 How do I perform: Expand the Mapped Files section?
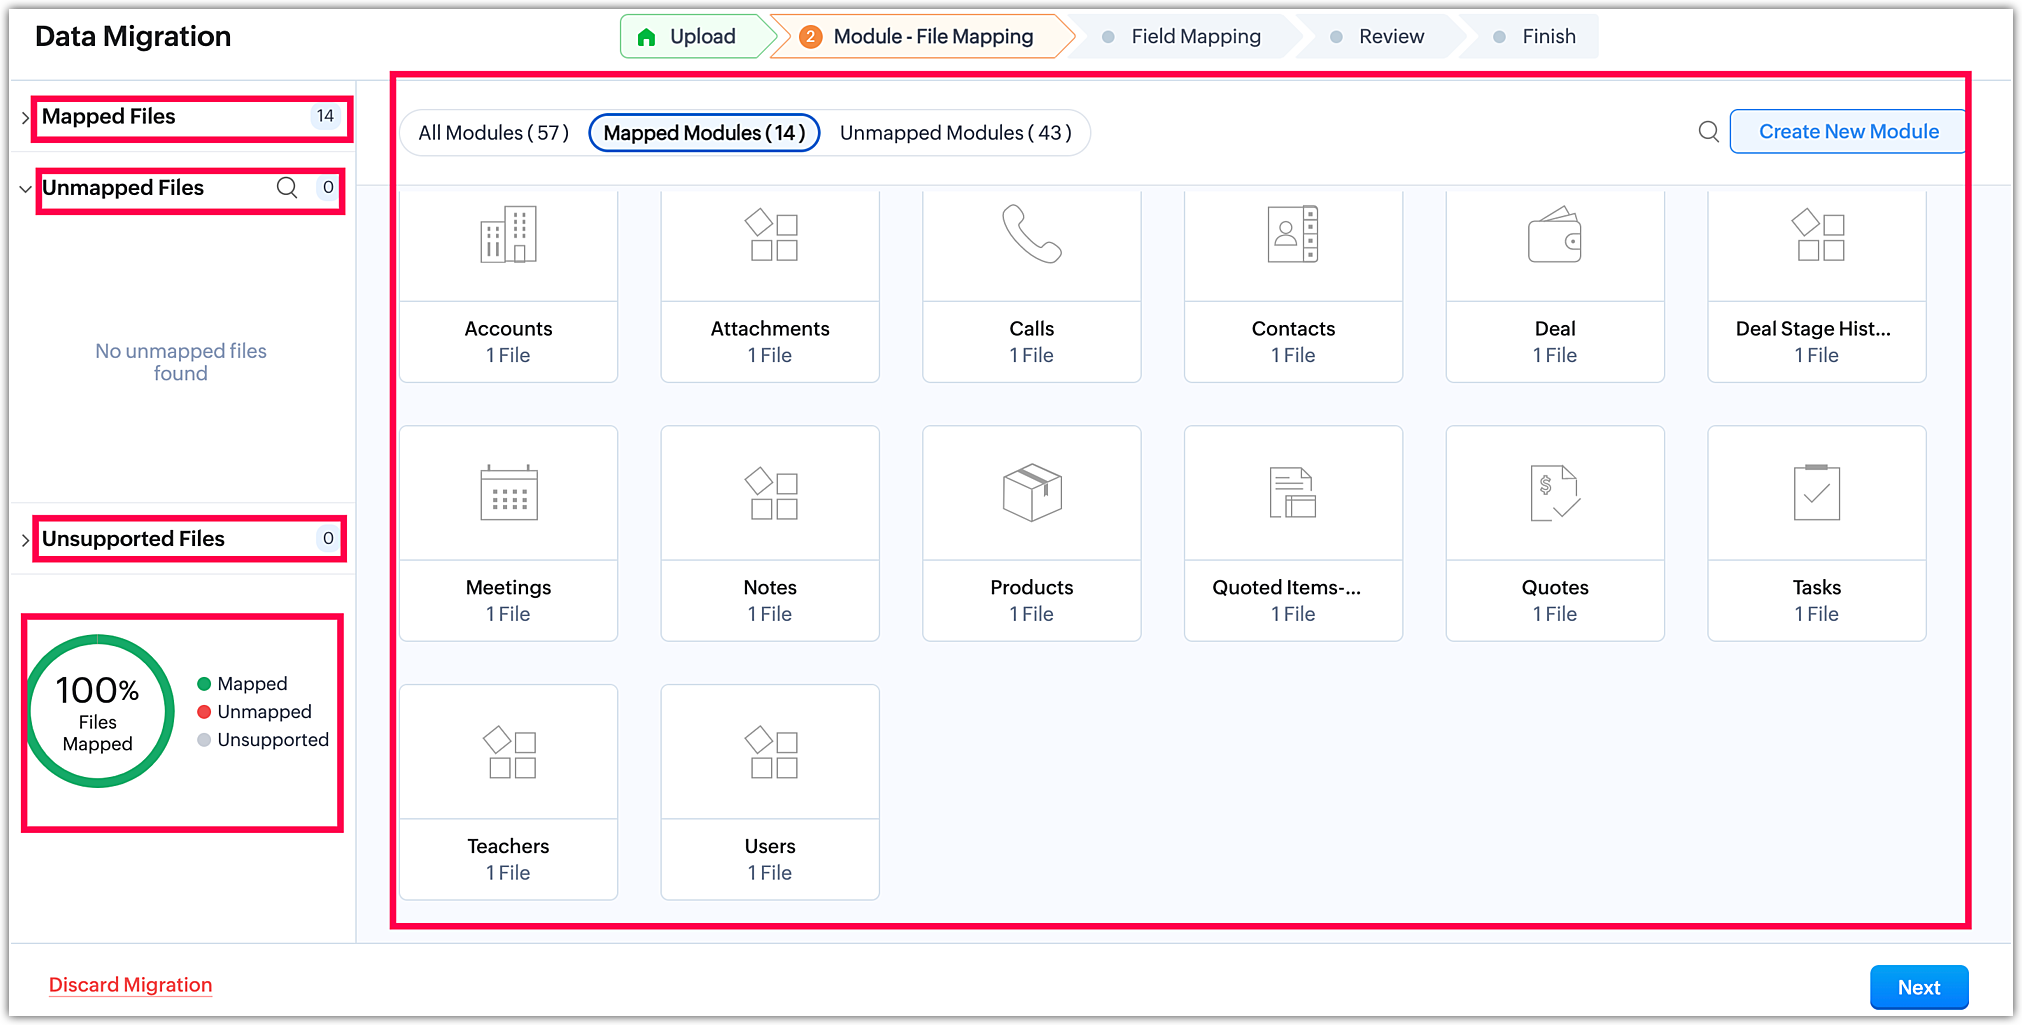(x=25, y=118)
